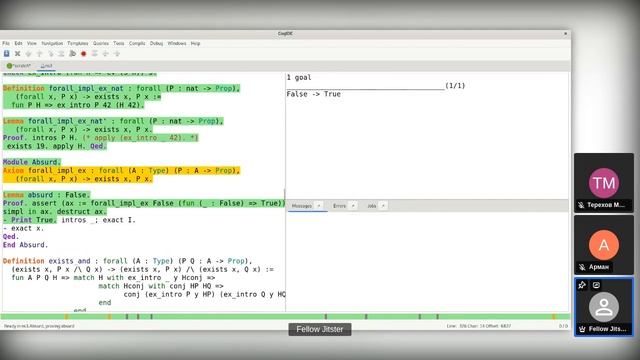The image size is (640, 360).
Task: Click 'Axiom forall_impl_ex' highlighted line
Action: [x=121, y=171]
